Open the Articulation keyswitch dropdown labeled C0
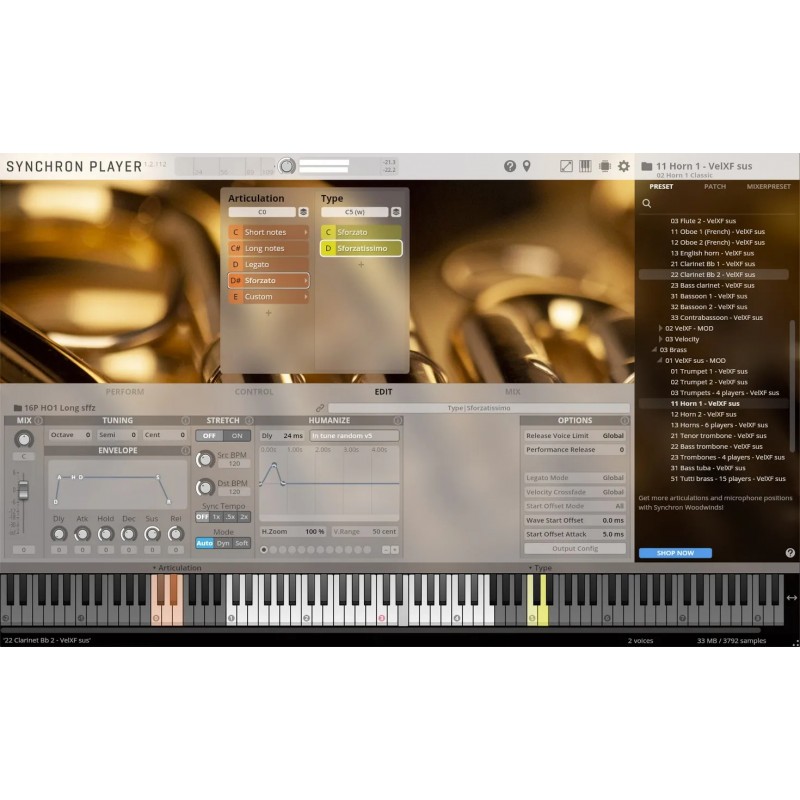This screenshot has width=800, height=800. 265,211
